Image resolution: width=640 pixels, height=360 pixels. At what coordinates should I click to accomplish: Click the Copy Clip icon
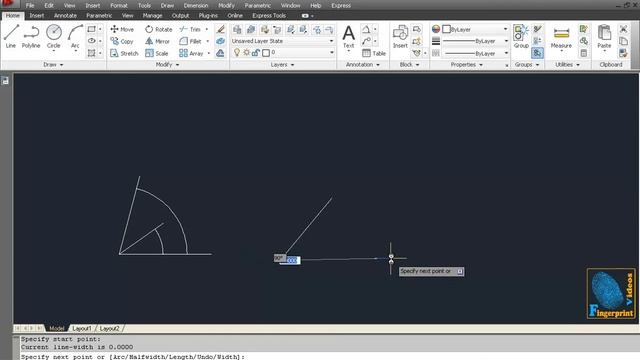click(623, 41)
